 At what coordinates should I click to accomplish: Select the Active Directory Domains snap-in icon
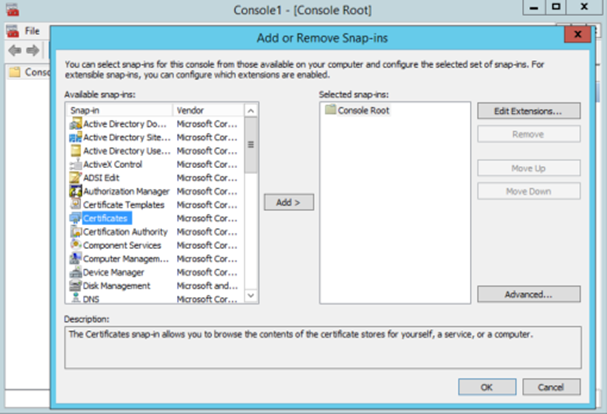click(75, 123)
